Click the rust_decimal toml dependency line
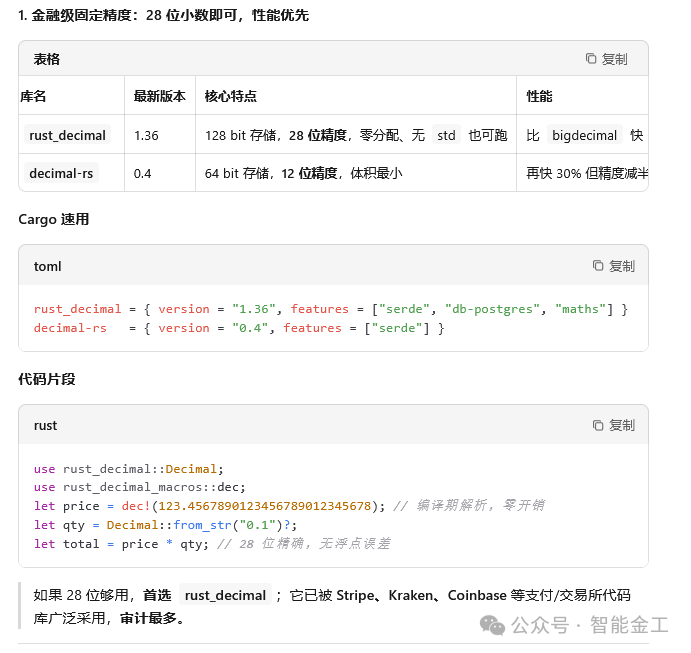This screenshot has width=691, height=653. coord(331,309)
